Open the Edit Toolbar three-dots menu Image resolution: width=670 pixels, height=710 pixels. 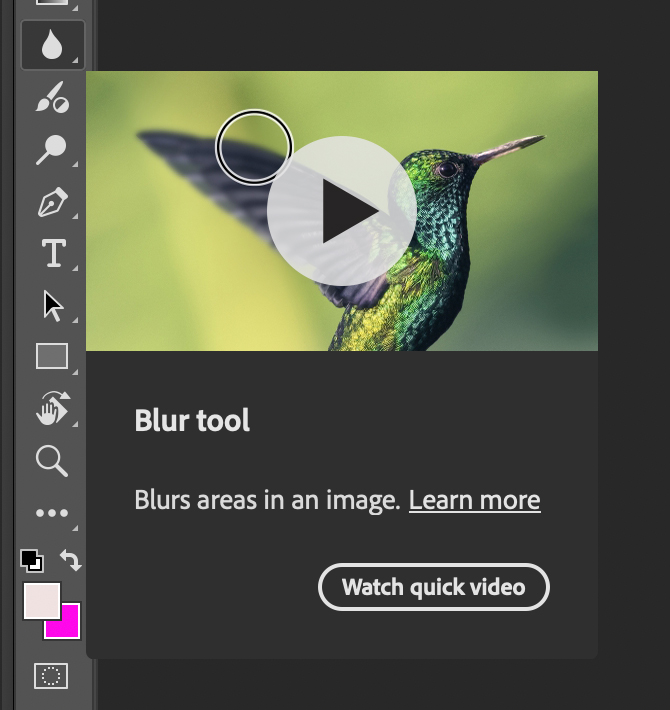[x=52, y=513]
